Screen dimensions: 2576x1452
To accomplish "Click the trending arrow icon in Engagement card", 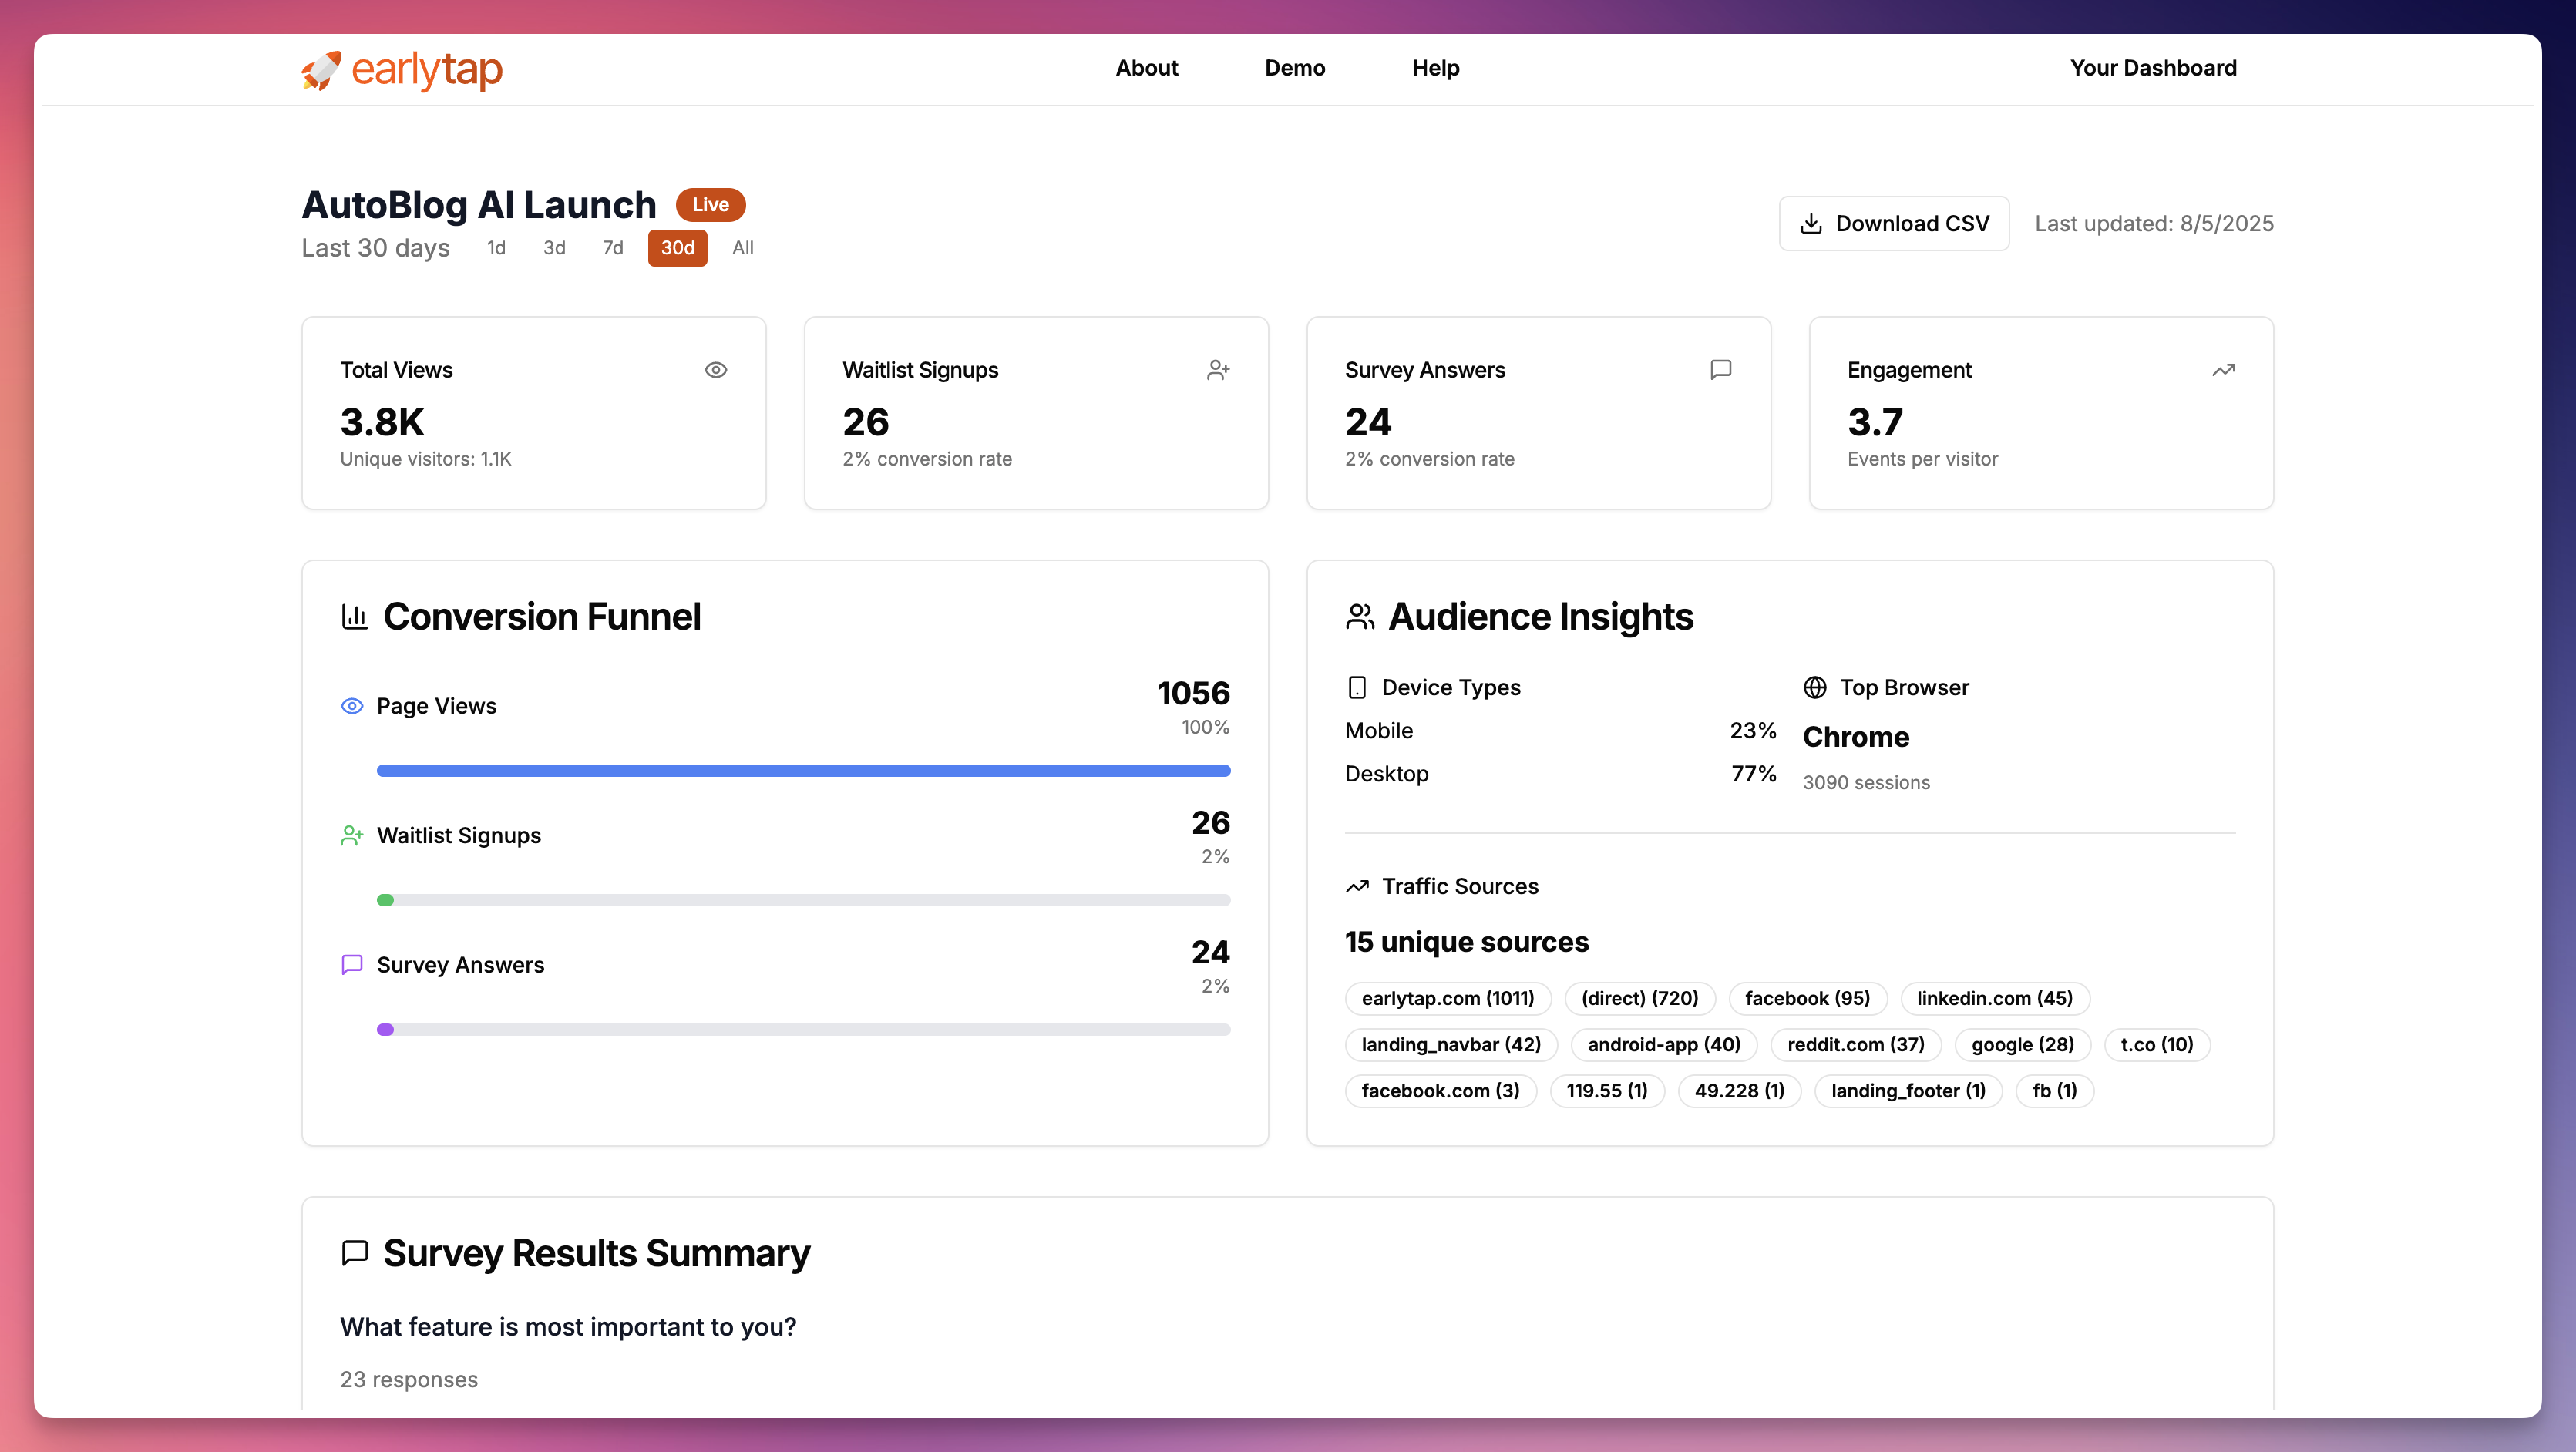I will (2223, 370).
